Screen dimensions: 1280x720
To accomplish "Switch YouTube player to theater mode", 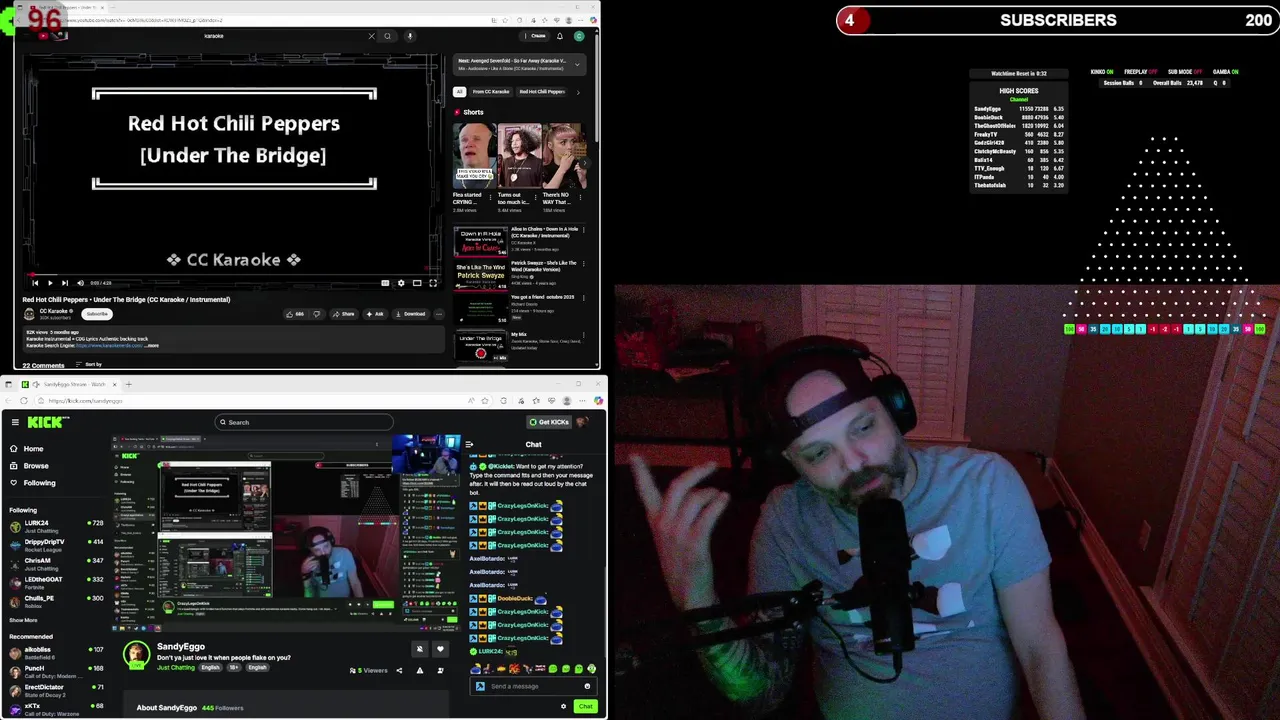I will 417,283.
